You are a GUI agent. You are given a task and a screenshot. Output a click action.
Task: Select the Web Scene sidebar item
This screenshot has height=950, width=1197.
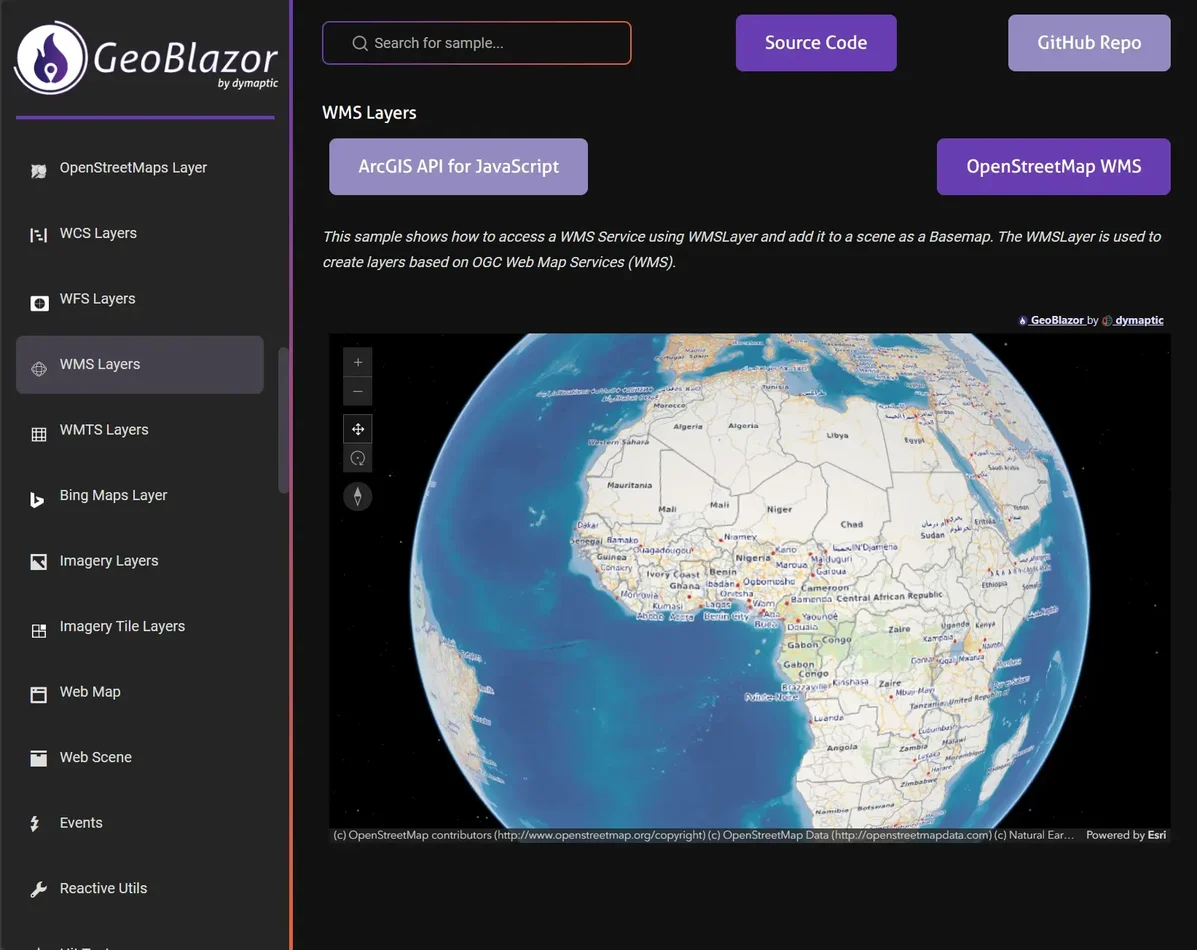point(95,757)
